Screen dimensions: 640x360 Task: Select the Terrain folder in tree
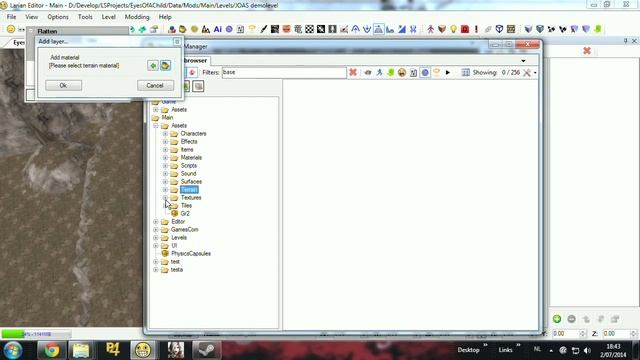click(x=189, y=189)
